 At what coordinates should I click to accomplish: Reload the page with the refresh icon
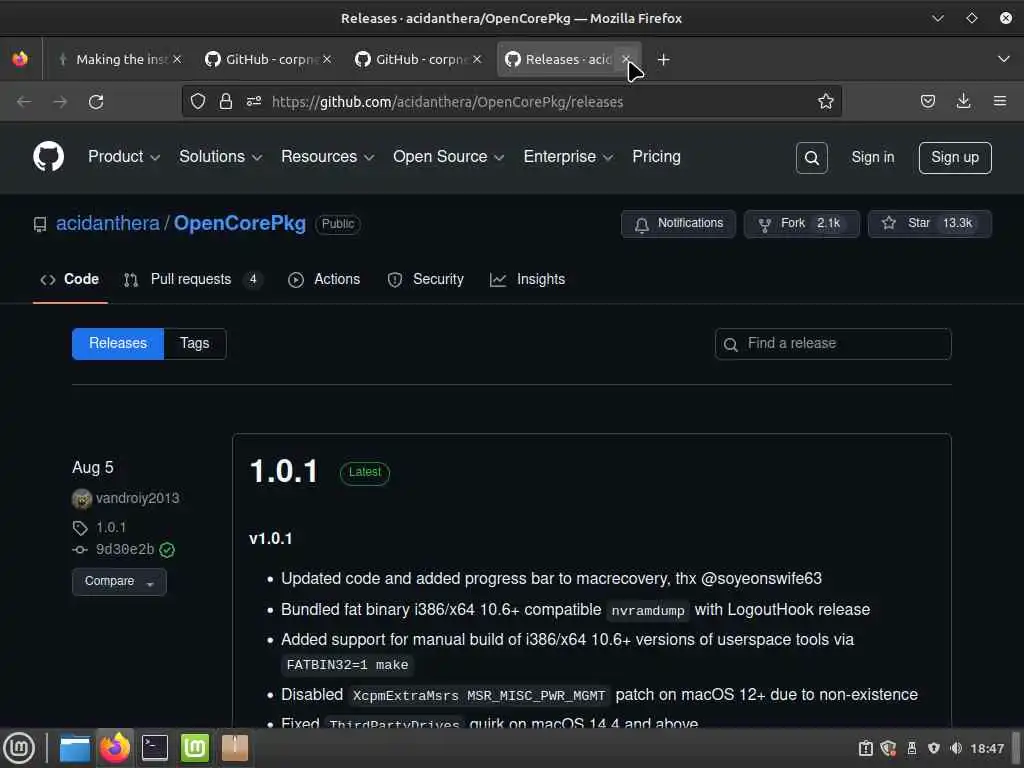pos(96,102)
